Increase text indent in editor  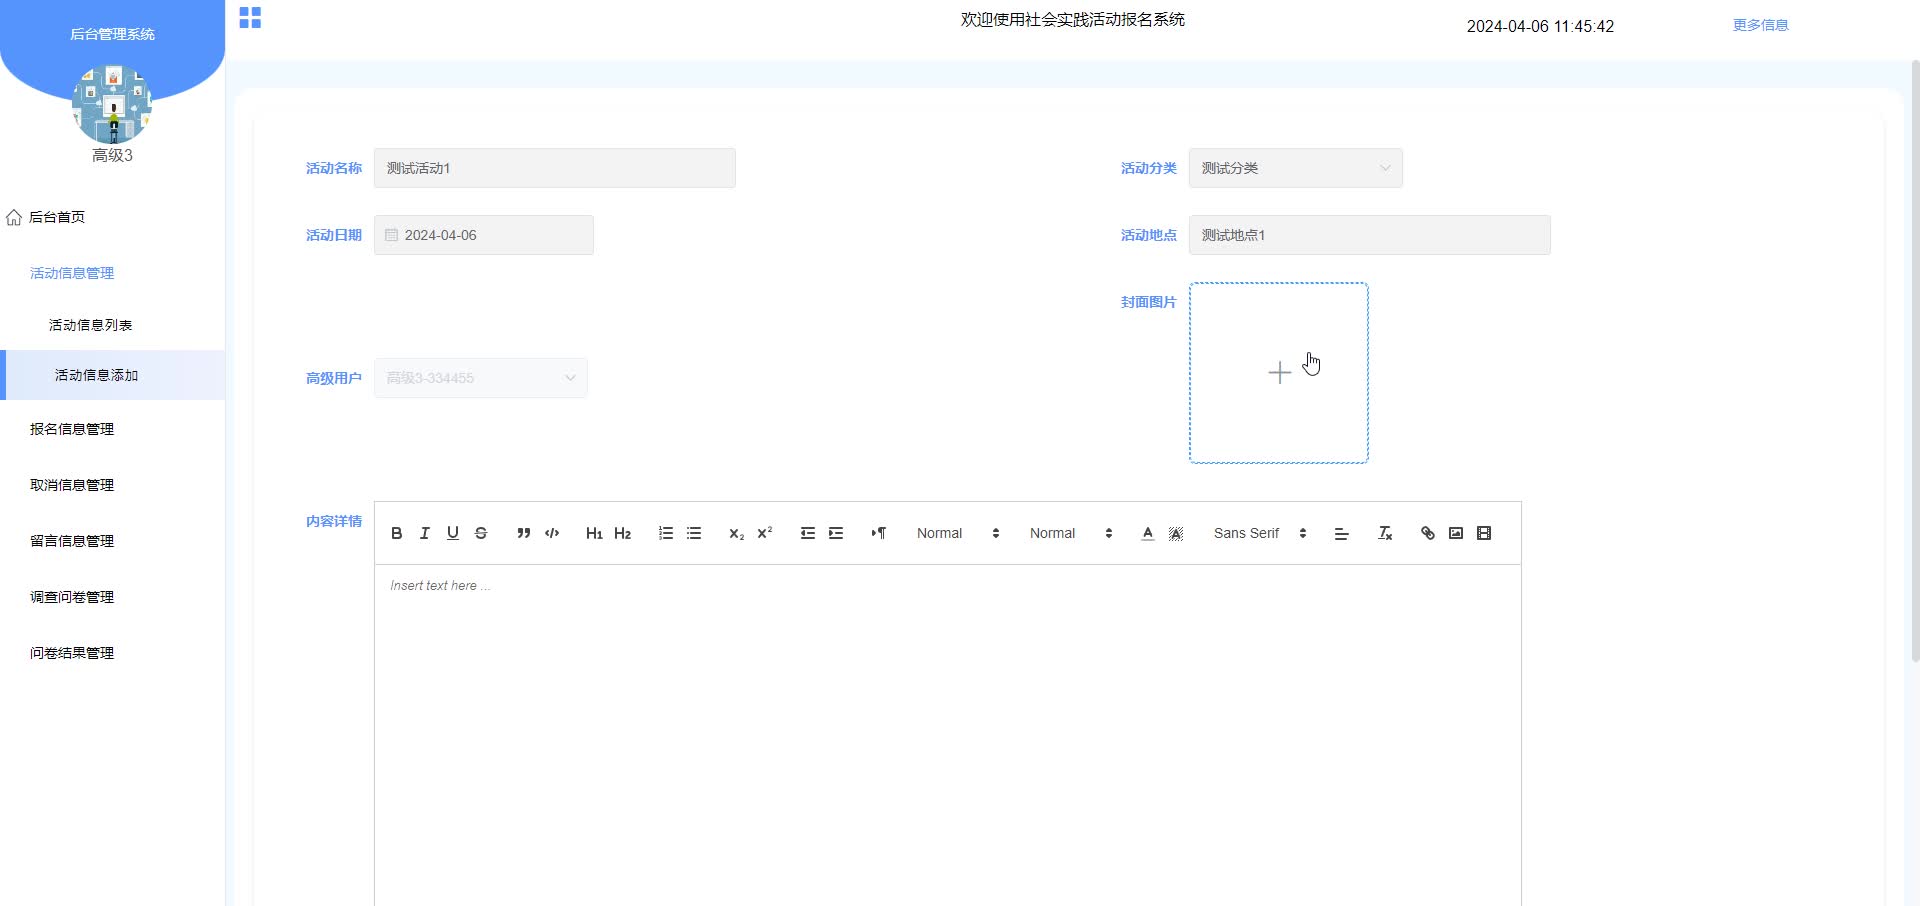[836, 533]
